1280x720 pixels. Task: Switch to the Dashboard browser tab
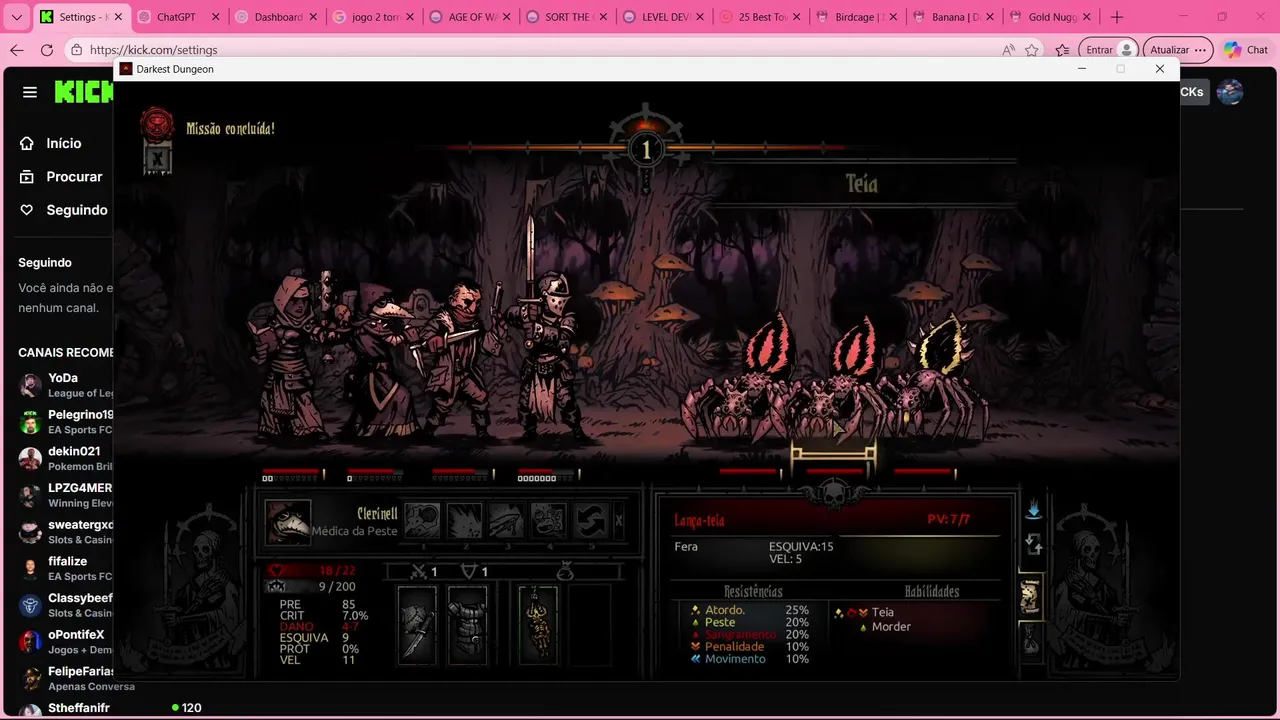275,17
